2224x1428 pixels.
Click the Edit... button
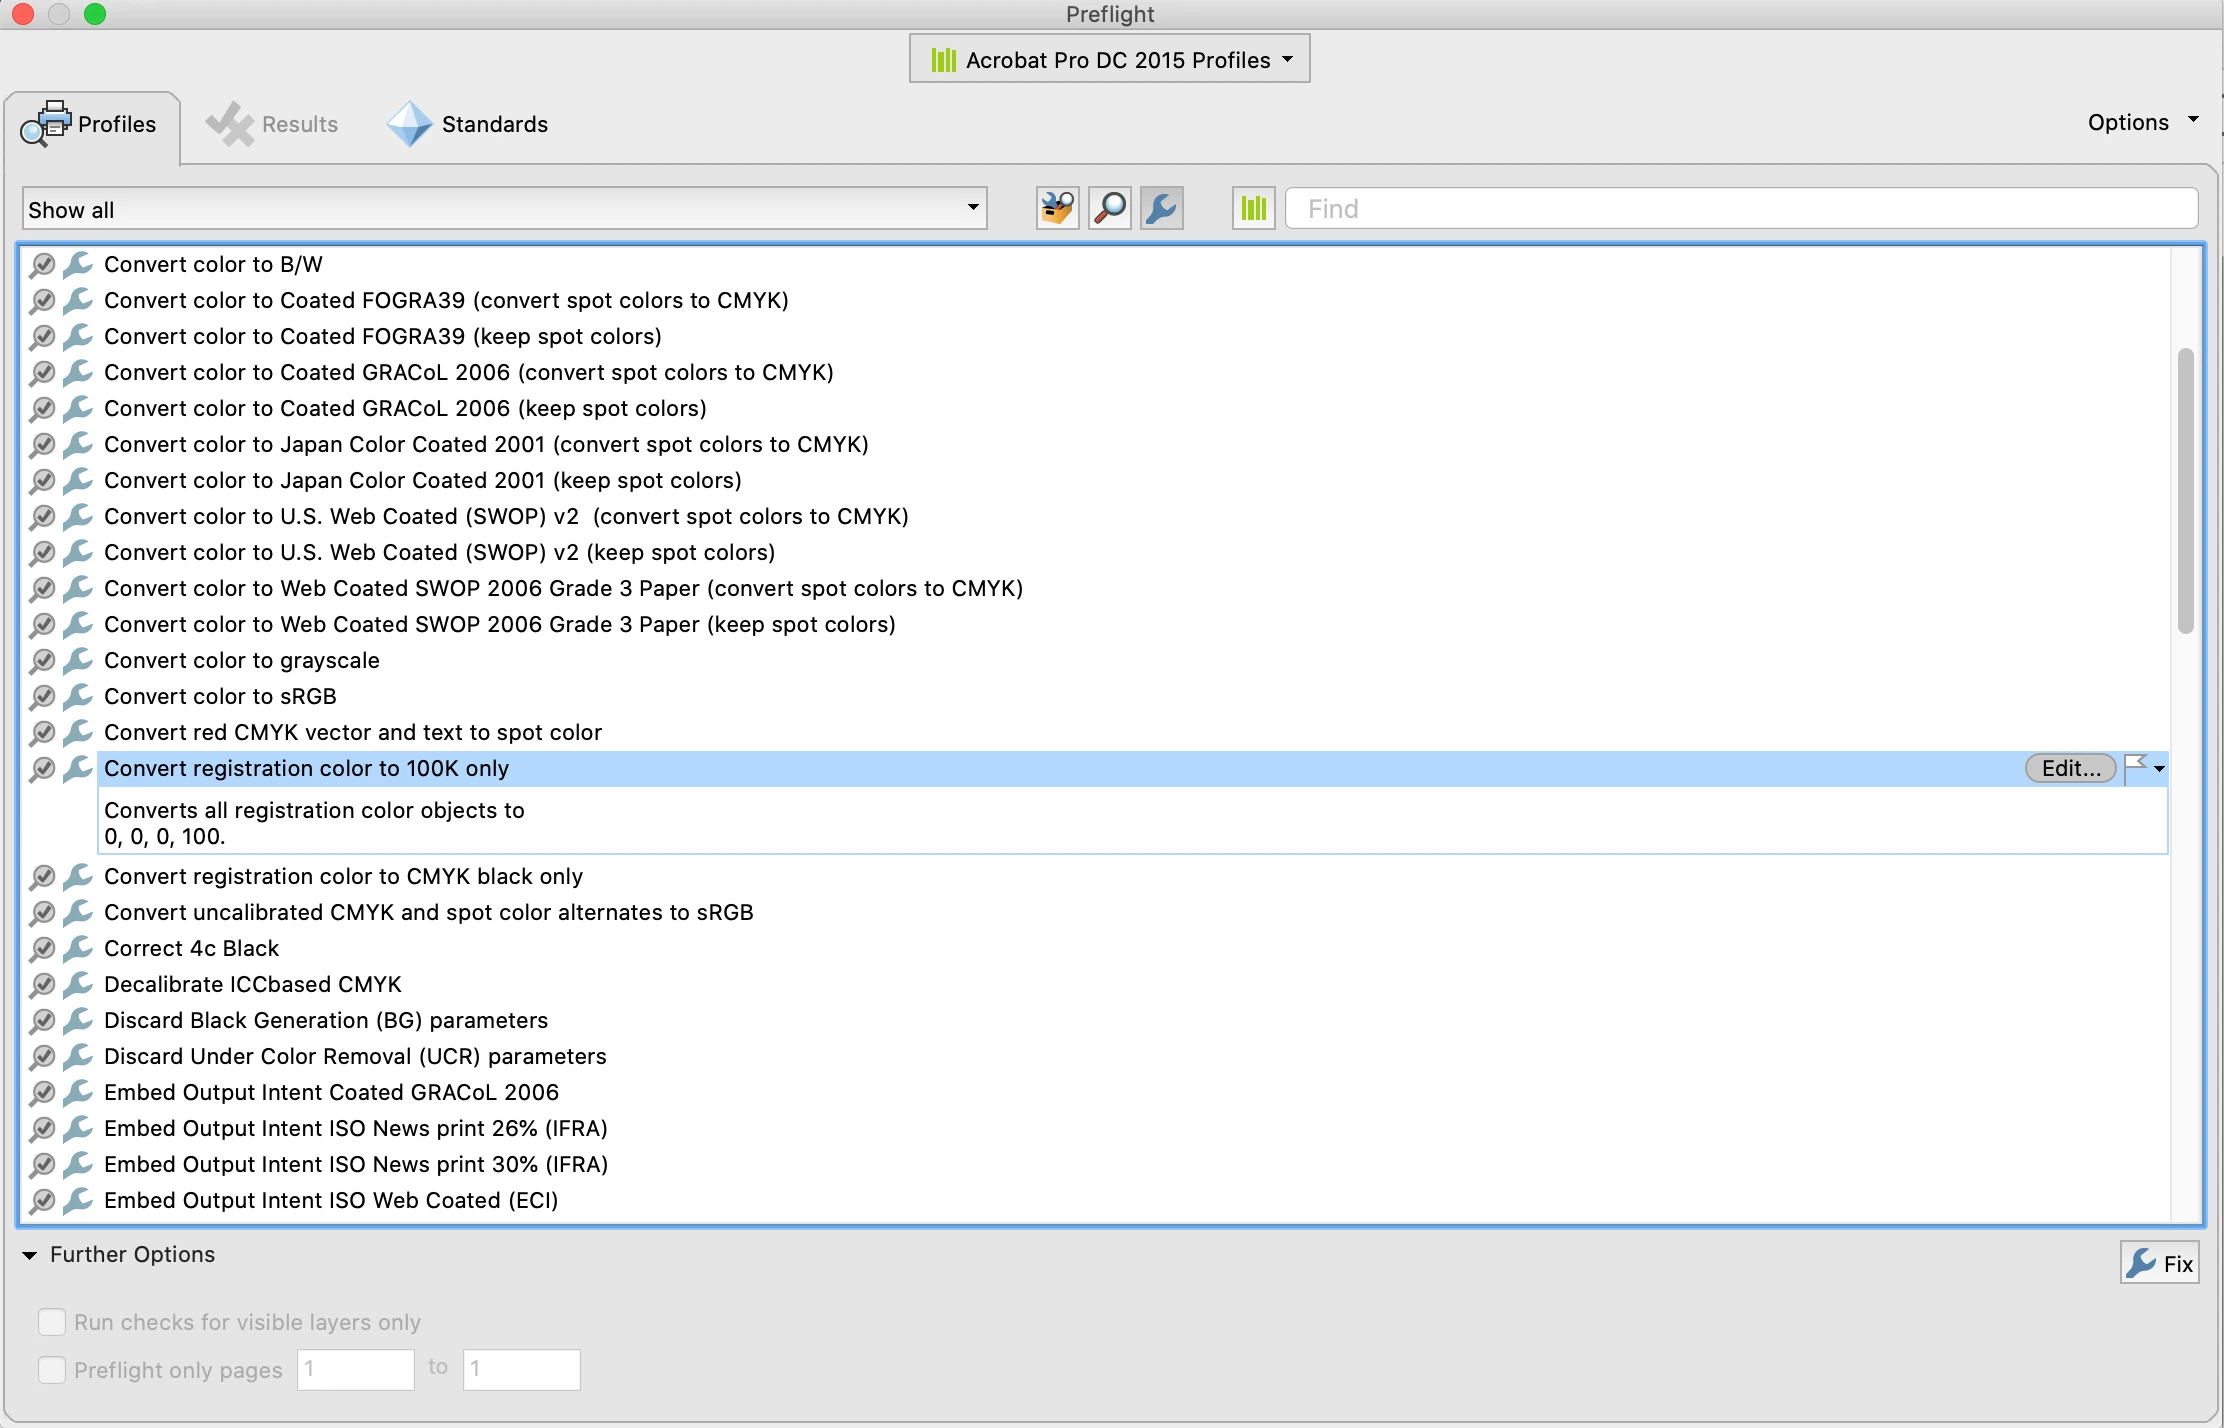(2070, 768)
